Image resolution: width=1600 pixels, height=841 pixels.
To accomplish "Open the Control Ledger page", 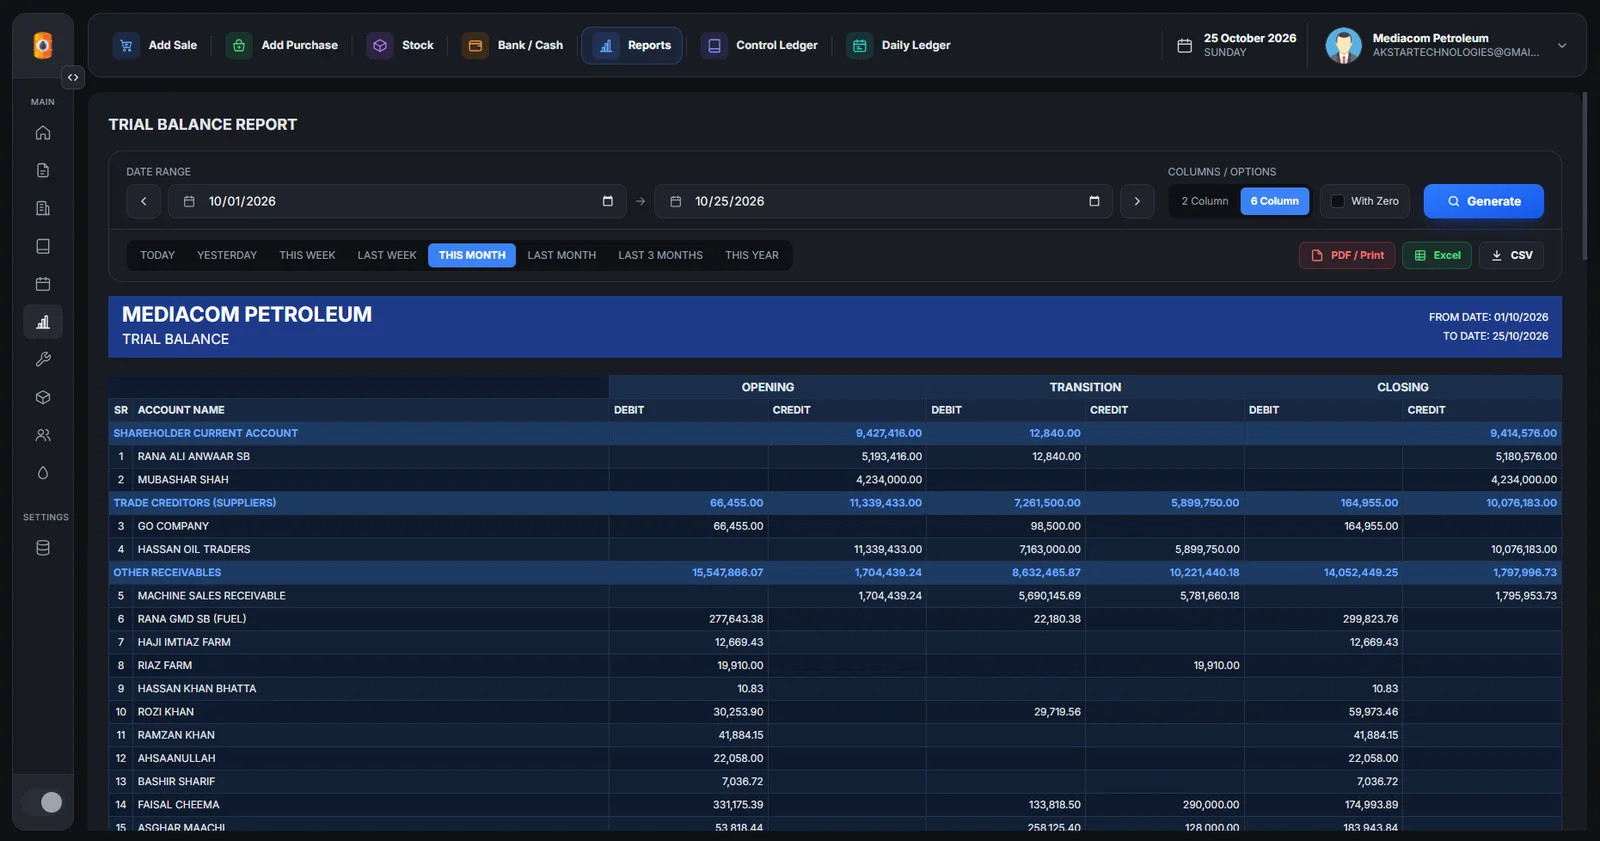I will (x=760, y=45).
